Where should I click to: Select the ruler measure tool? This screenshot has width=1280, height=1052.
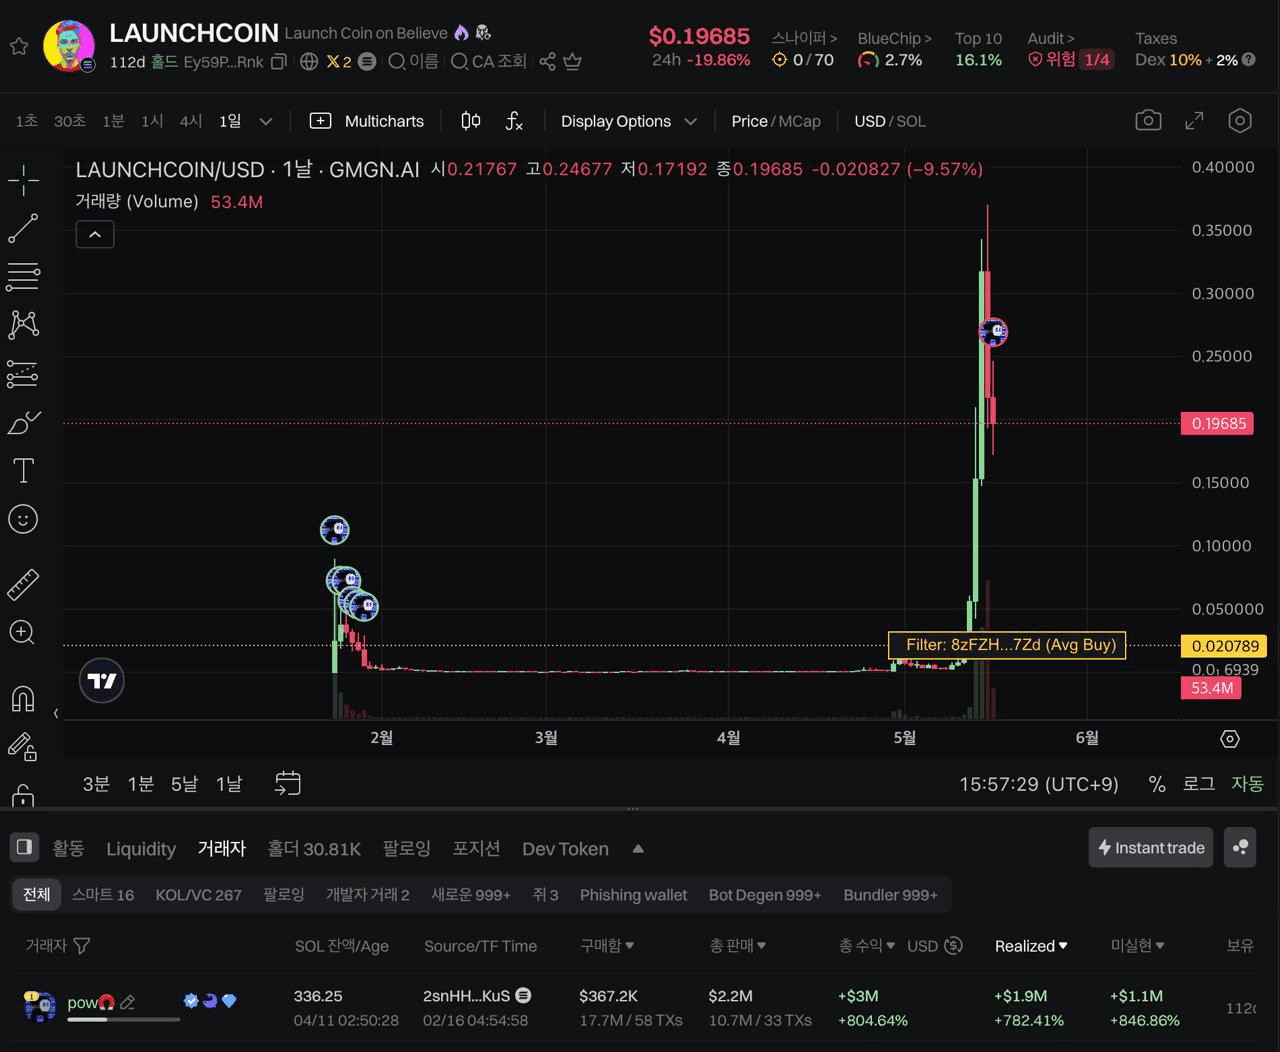tap(23, 585)
